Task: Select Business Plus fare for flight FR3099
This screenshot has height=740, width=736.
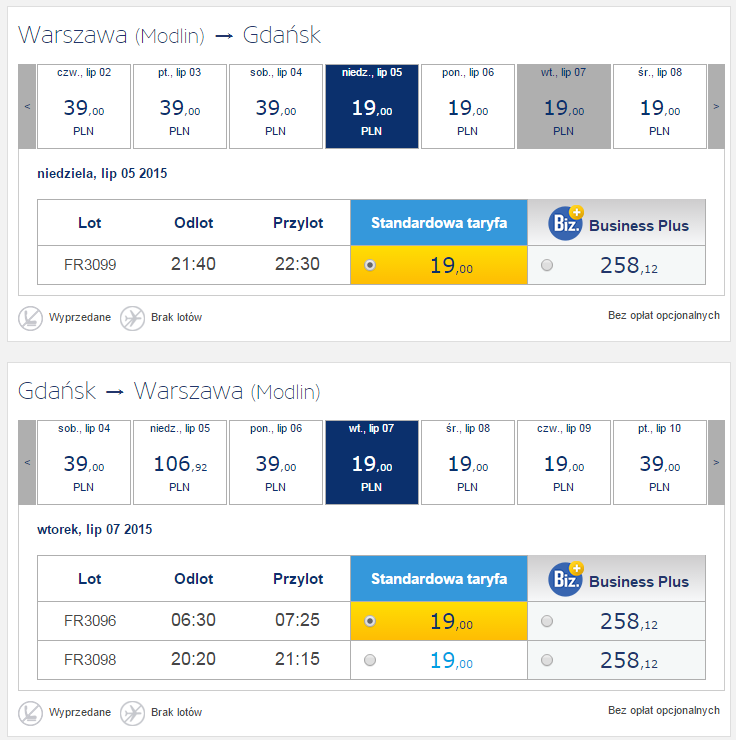Action: [547, 265]
